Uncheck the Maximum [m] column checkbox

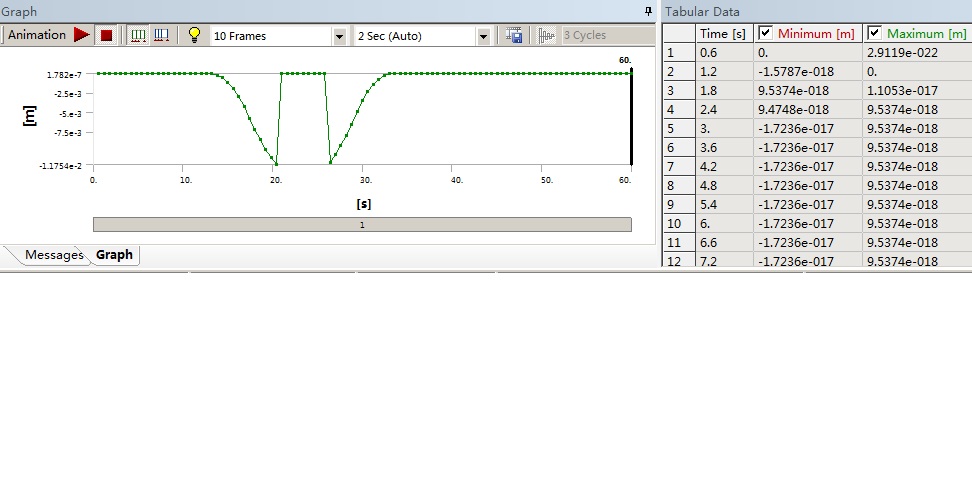click(874, 33)
